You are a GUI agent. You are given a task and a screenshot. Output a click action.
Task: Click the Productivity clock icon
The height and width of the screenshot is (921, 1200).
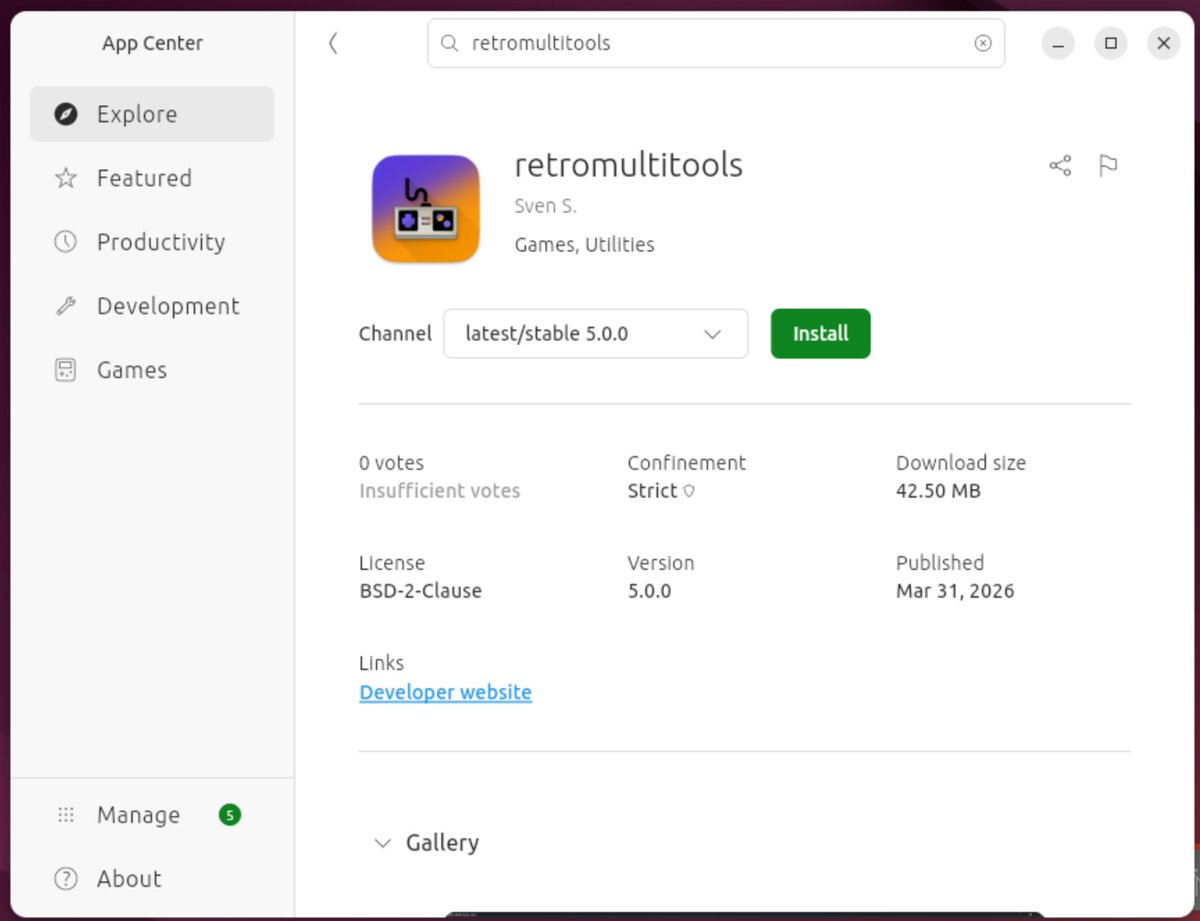(66, 242)
